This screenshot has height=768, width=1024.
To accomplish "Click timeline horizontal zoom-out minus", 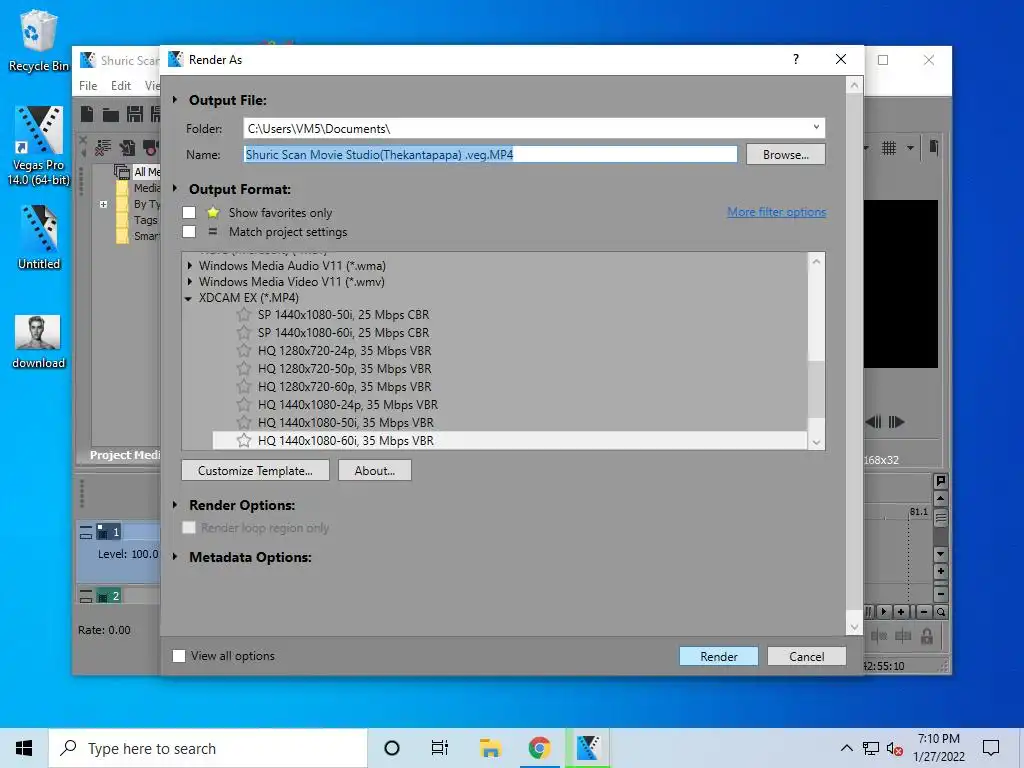I will pyautogui.click(x=923, y=612).
